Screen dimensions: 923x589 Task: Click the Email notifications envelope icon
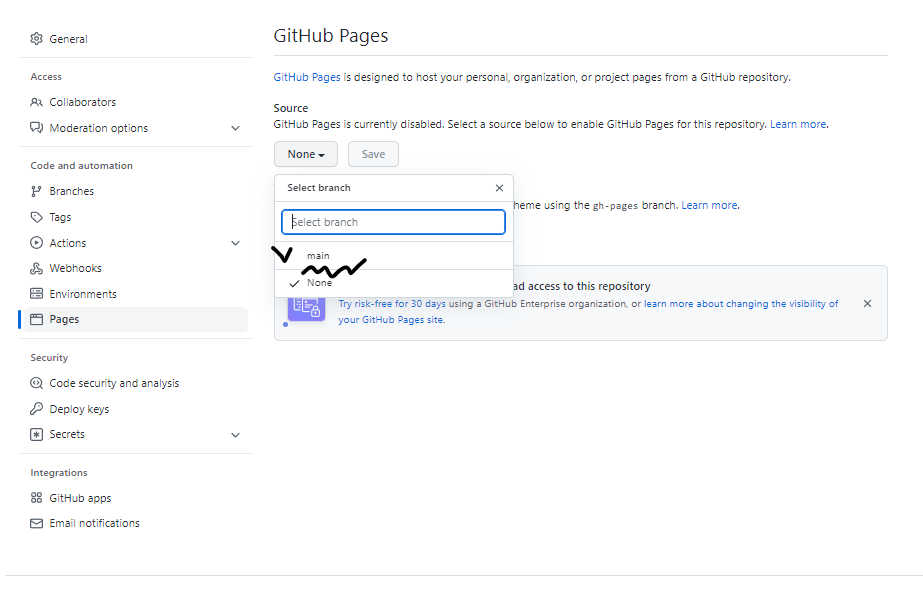(36, 523)
